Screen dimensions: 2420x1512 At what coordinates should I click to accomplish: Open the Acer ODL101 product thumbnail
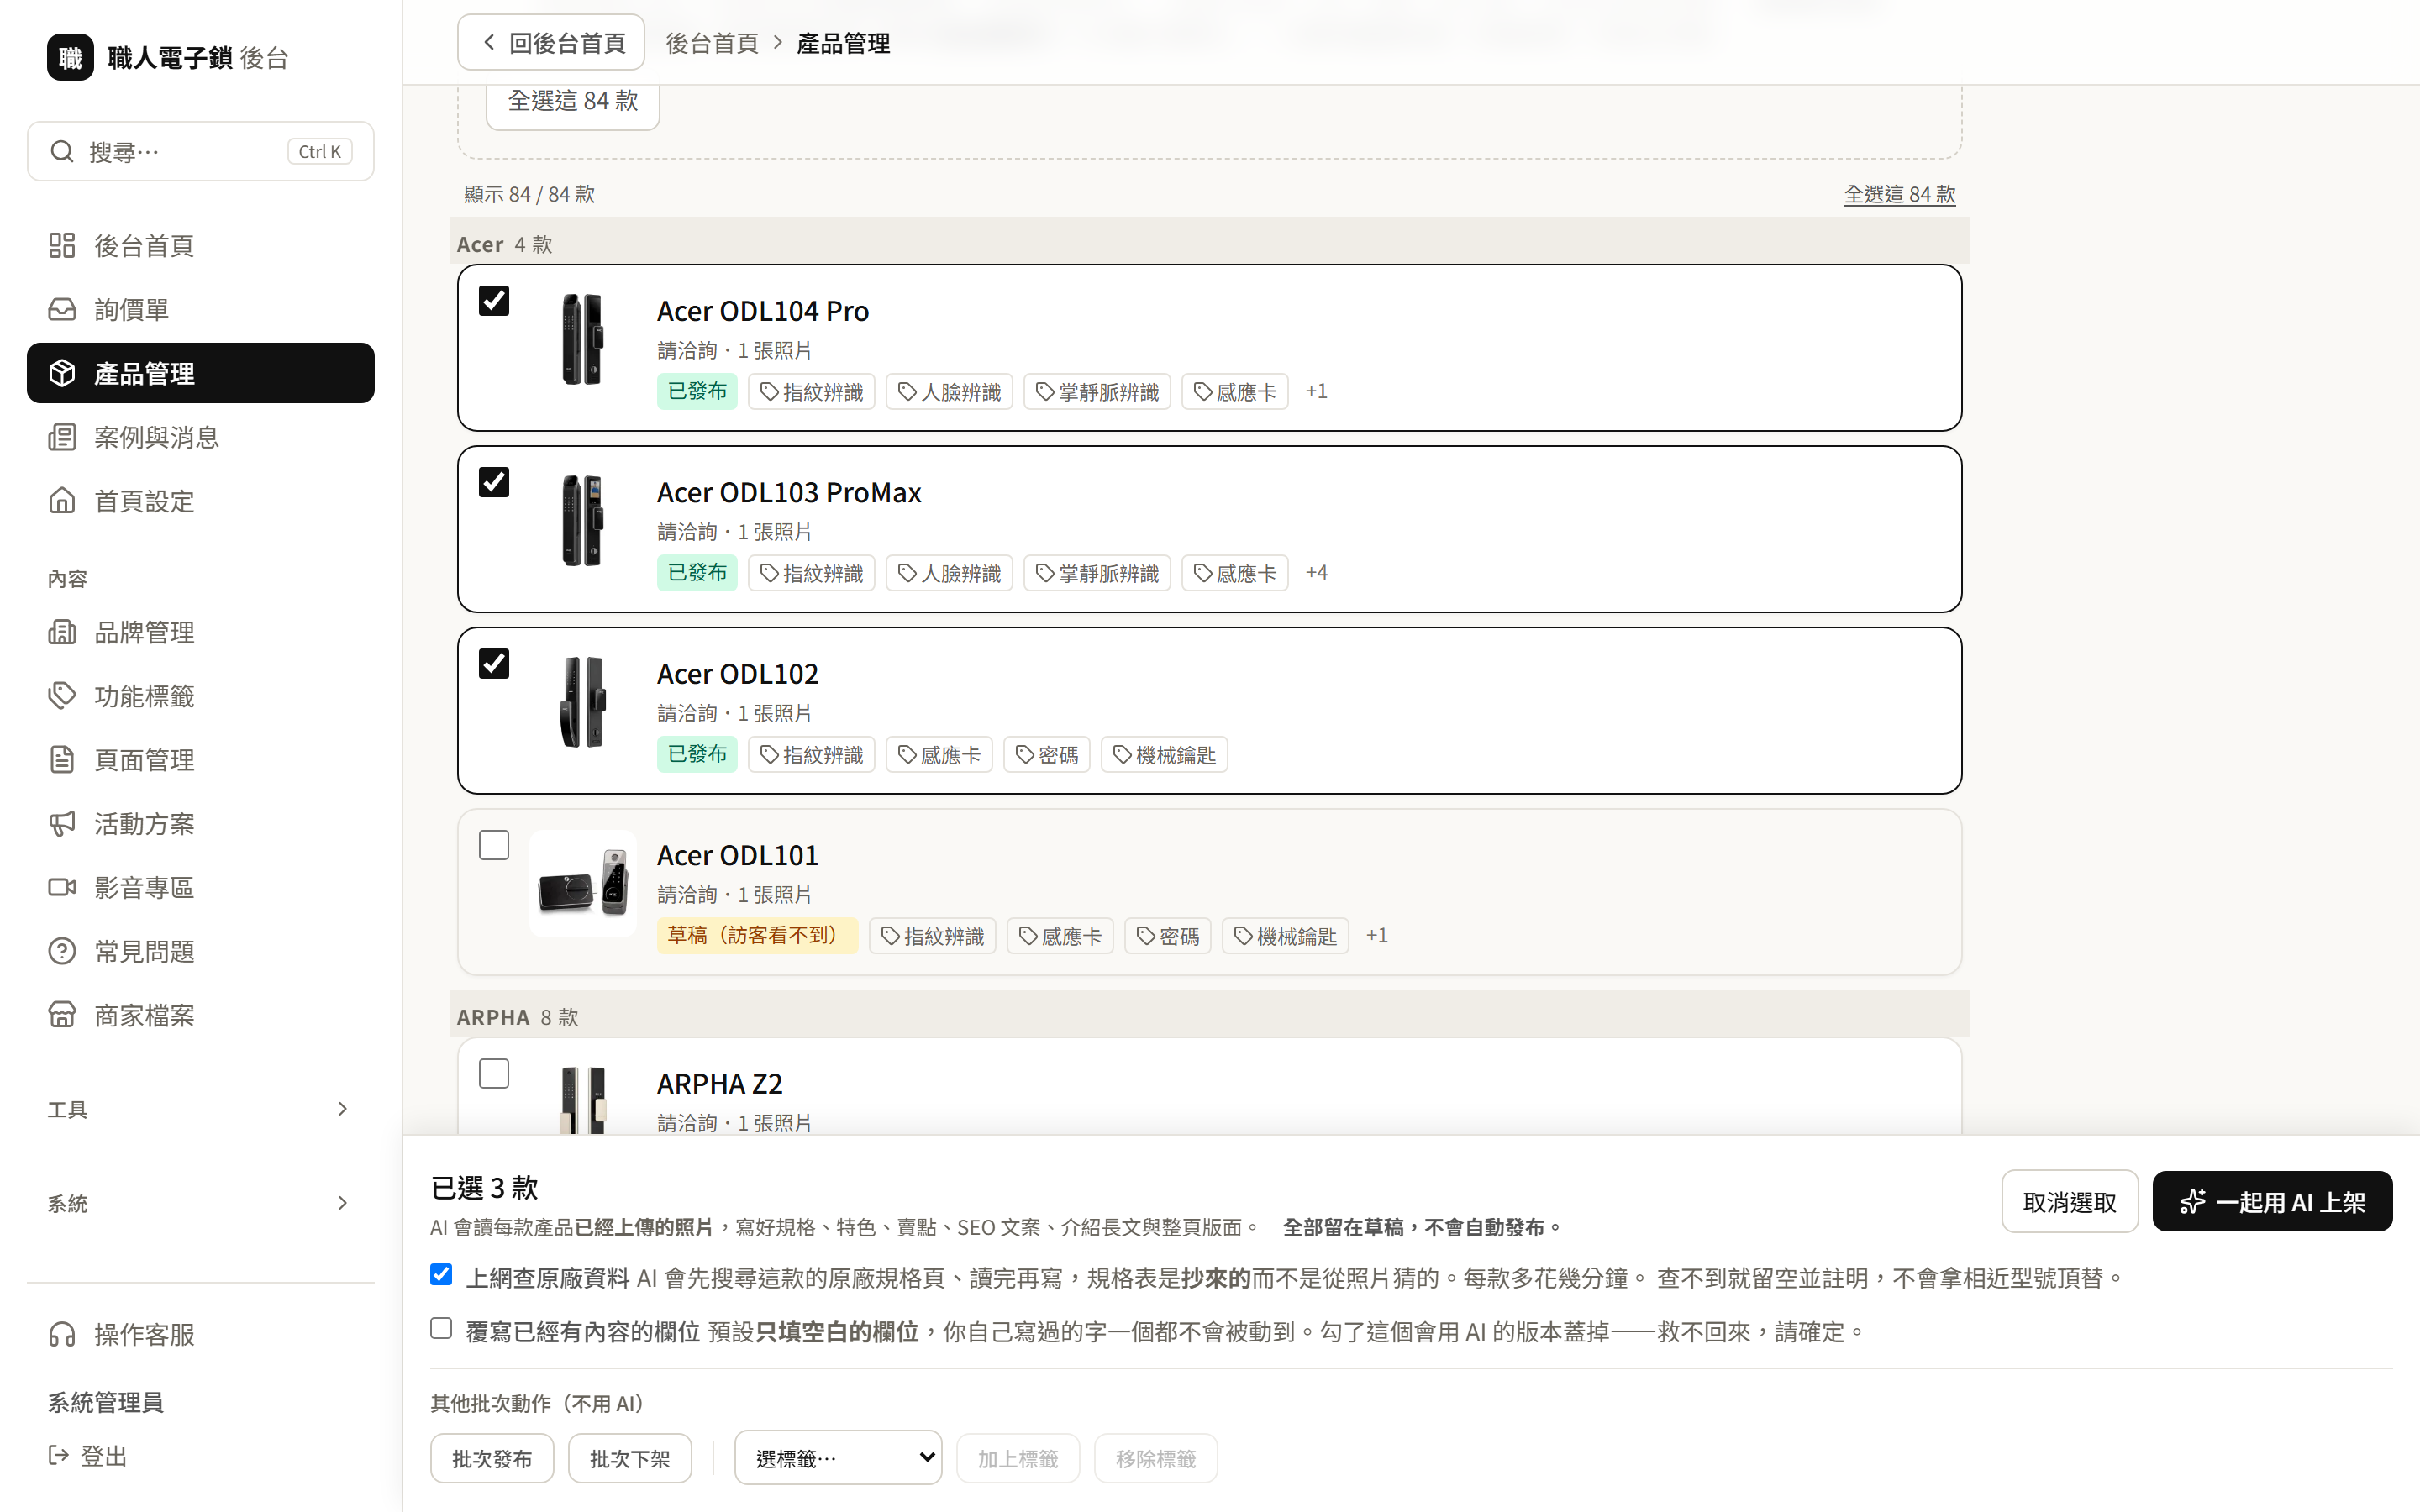tap(582, 883)
